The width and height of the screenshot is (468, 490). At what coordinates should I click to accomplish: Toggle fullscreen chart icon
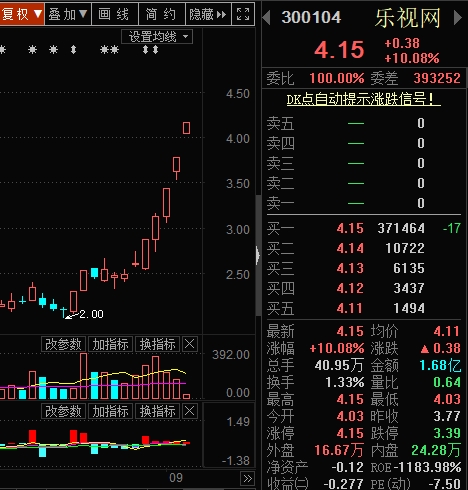[x=243, y=14]
